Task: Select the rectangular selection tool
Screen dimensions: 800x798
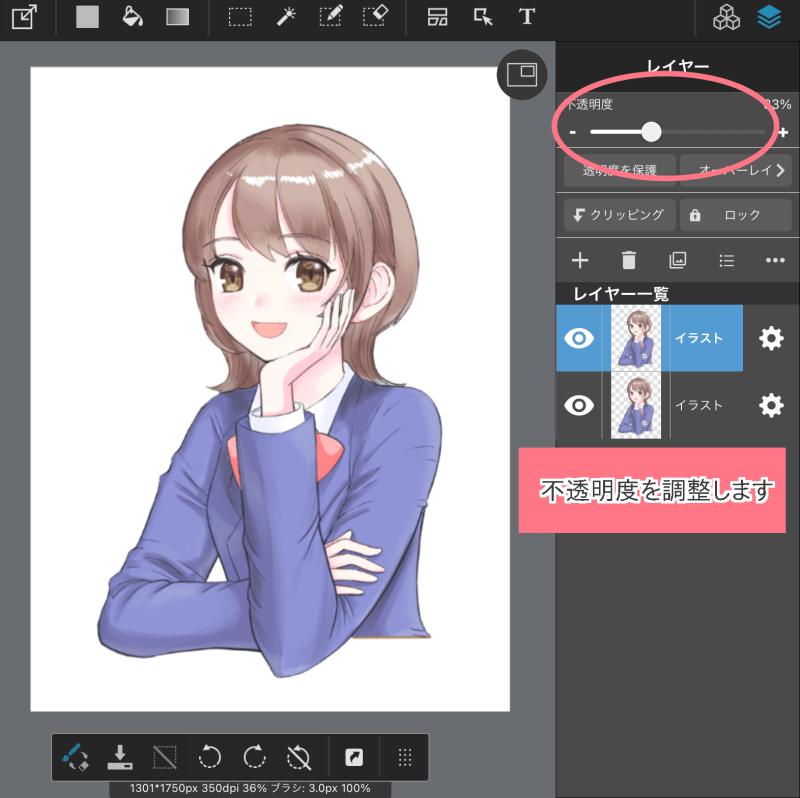Action: (238, 17)
